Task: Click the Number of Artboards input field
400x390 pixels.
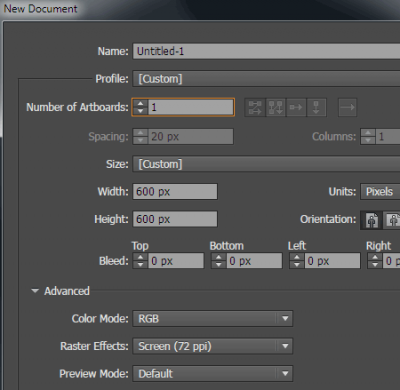Action: coord(191,107)
